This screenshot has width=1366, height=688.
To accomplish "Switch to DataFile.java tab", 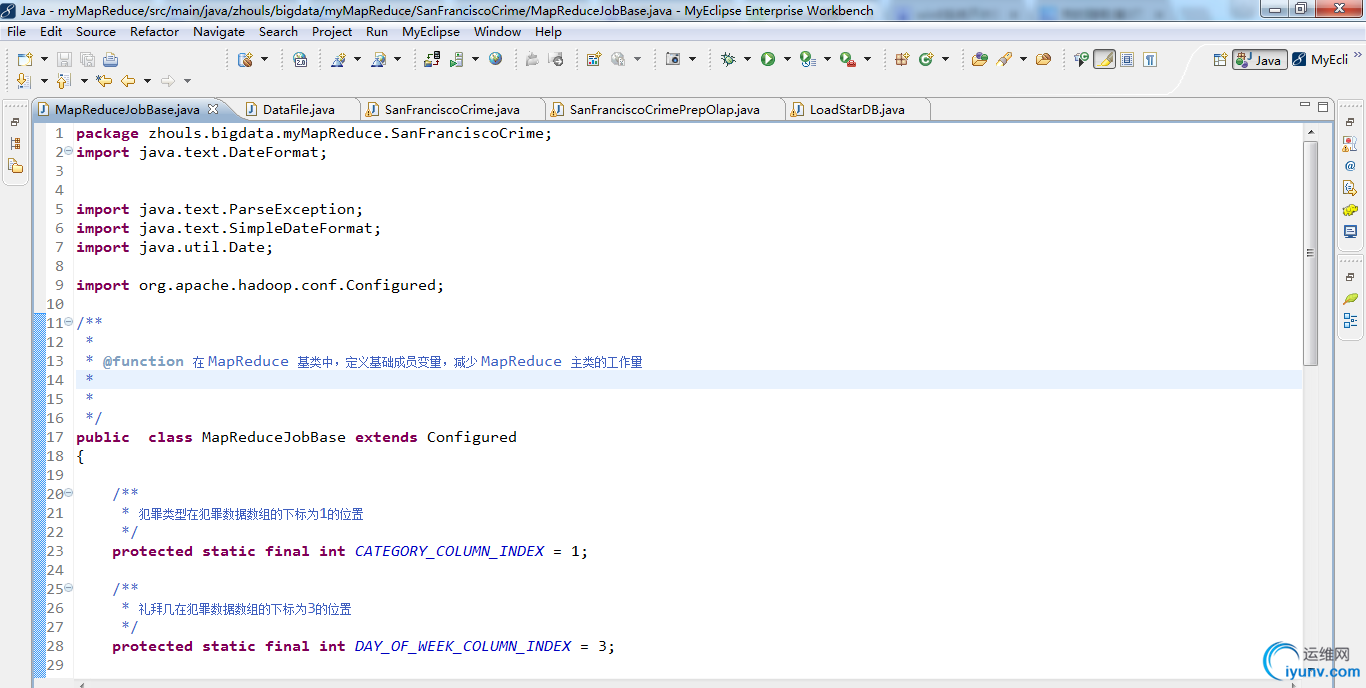I will tap(298, 109).
